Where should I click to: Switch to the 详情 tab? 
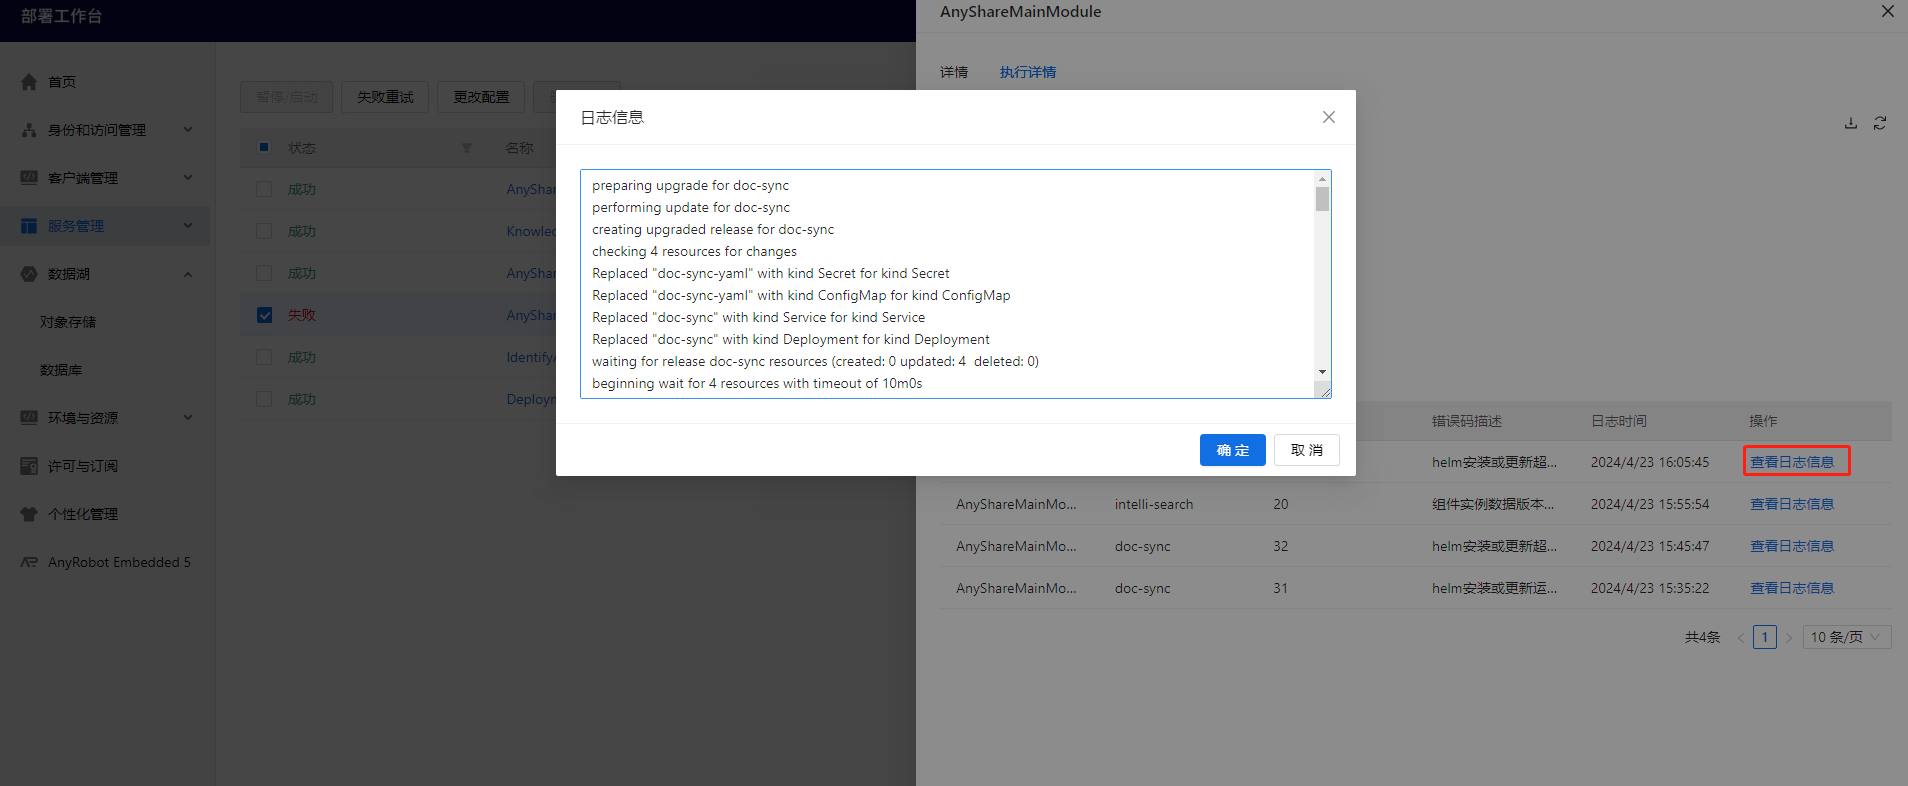[954, 72]
